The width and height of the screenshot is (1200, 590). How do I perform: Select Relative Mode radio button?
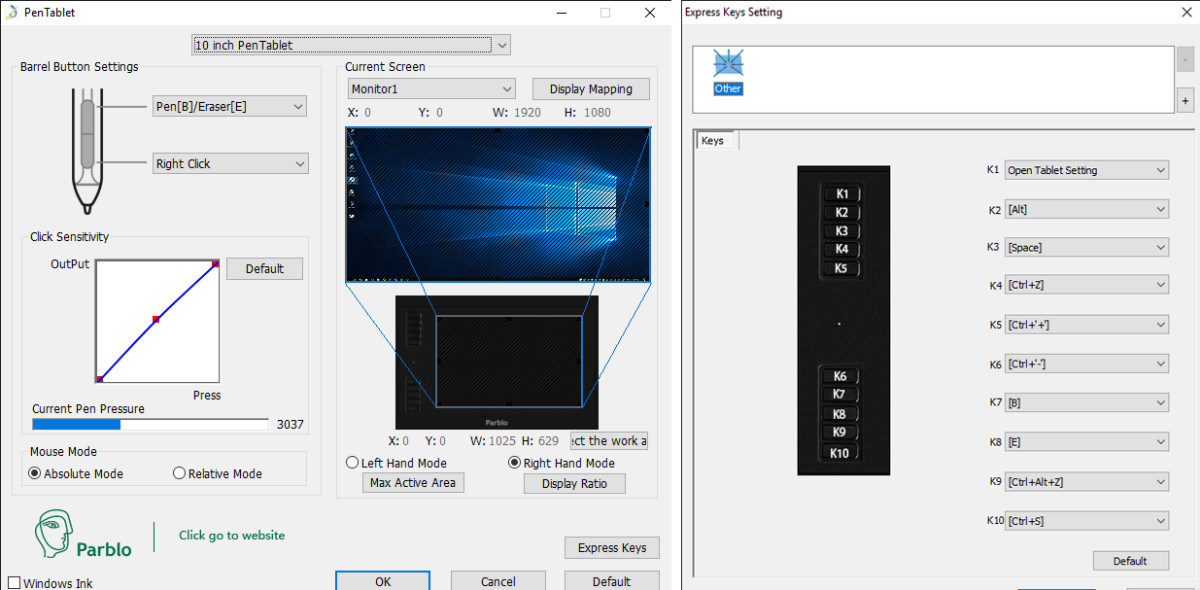point(180,474)
